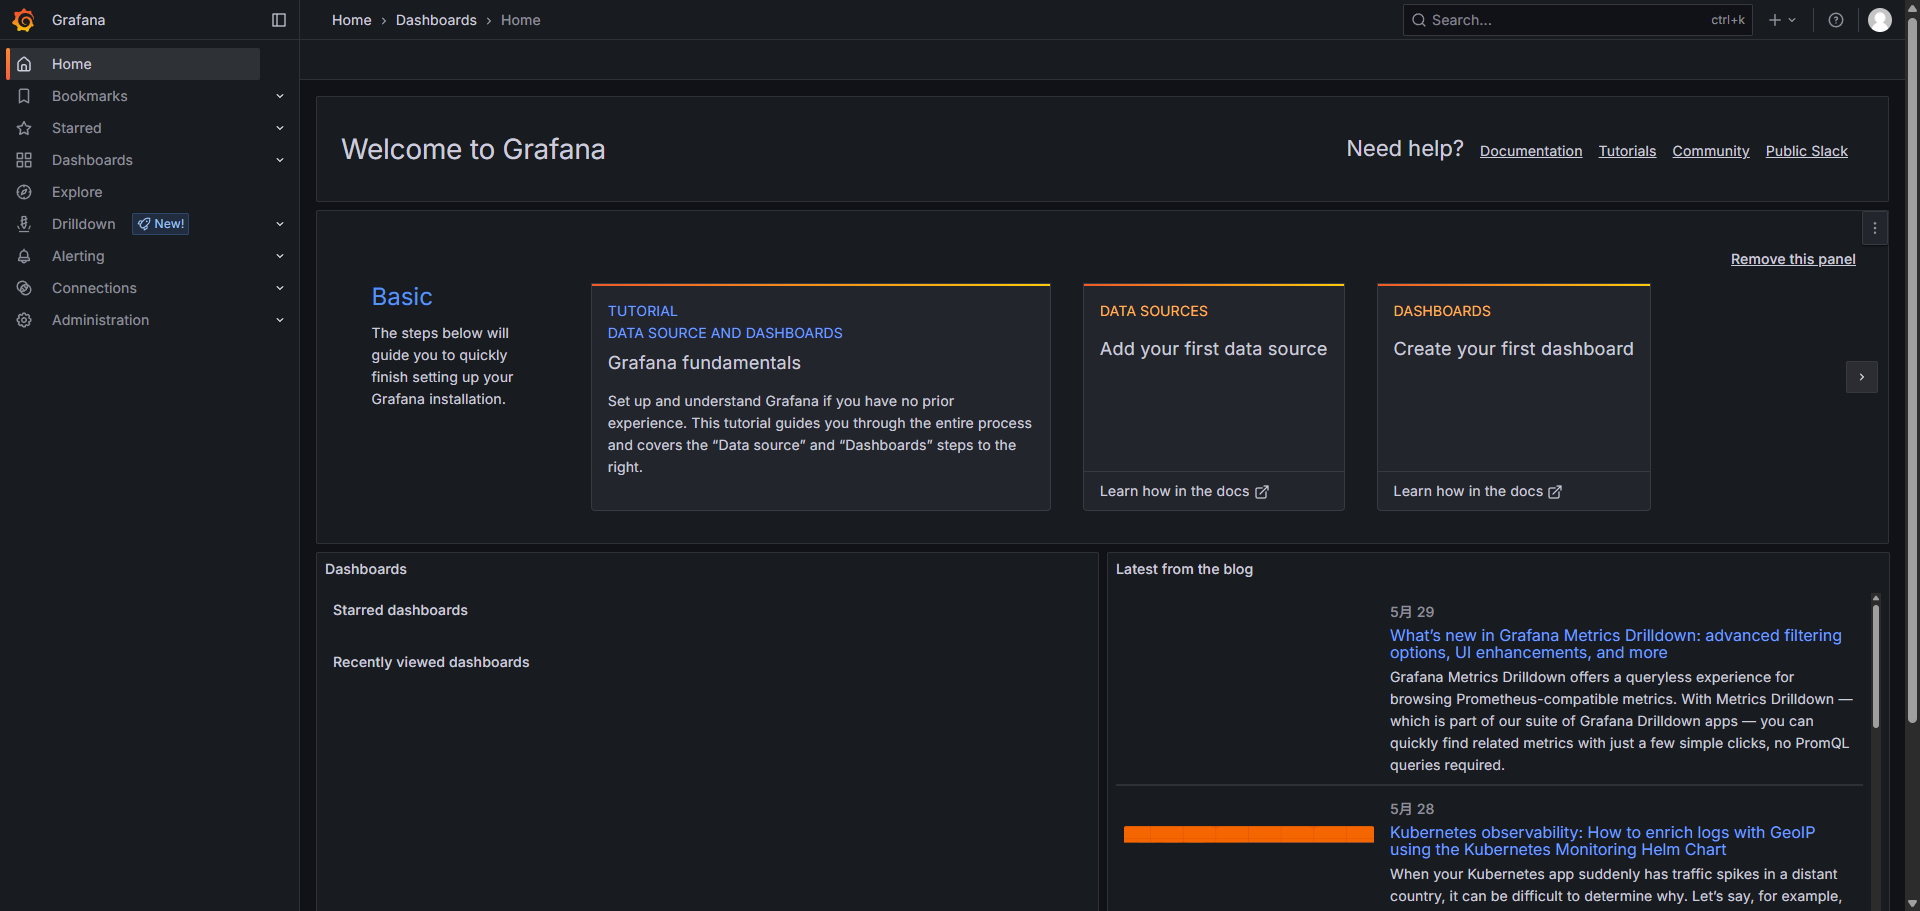Open external docs icon for data sources
The image size is (1920, 911).
coord(1262,492)
